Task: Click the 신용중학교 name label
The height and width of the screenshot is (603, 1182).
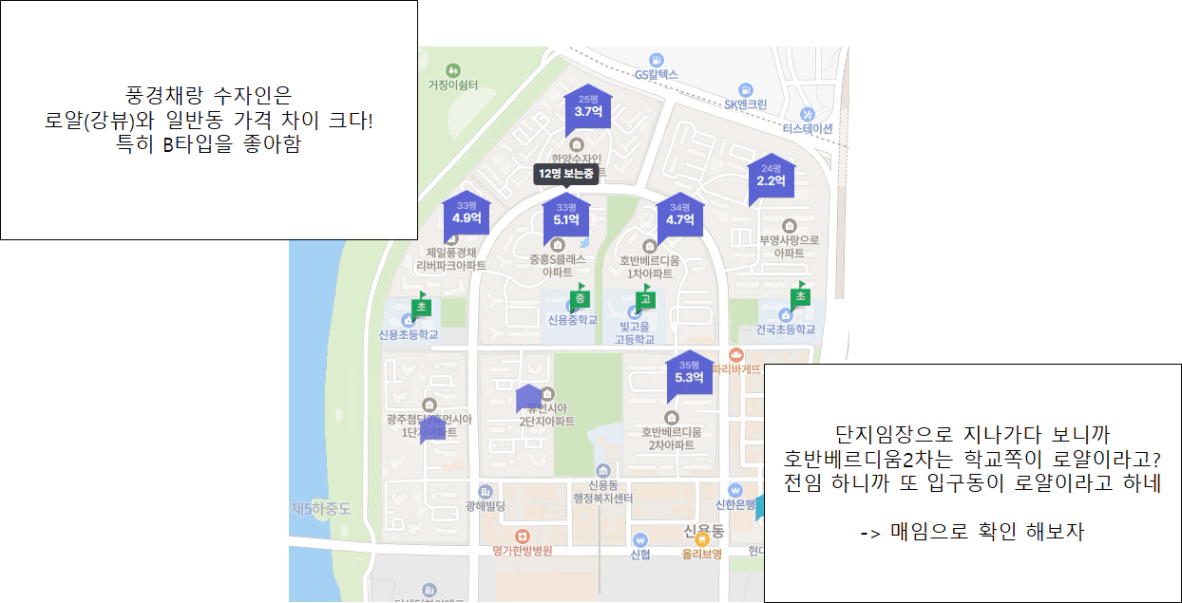Action: (573, 320)
